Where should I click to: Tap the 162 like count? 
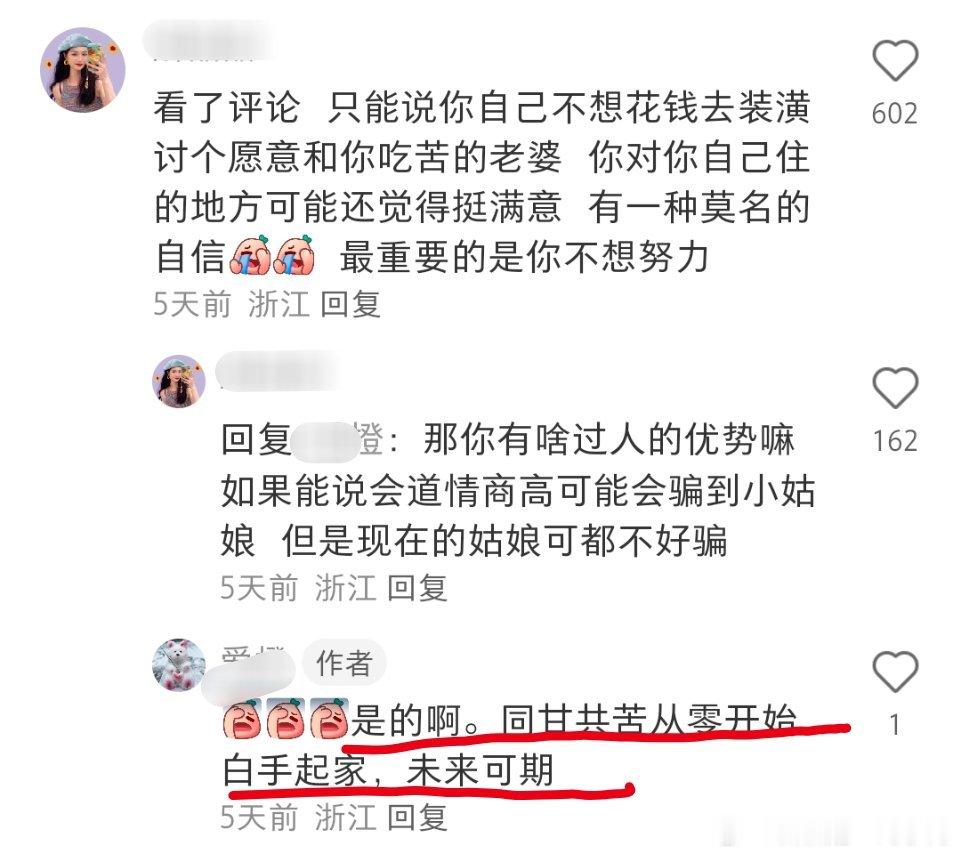[895, 441]
